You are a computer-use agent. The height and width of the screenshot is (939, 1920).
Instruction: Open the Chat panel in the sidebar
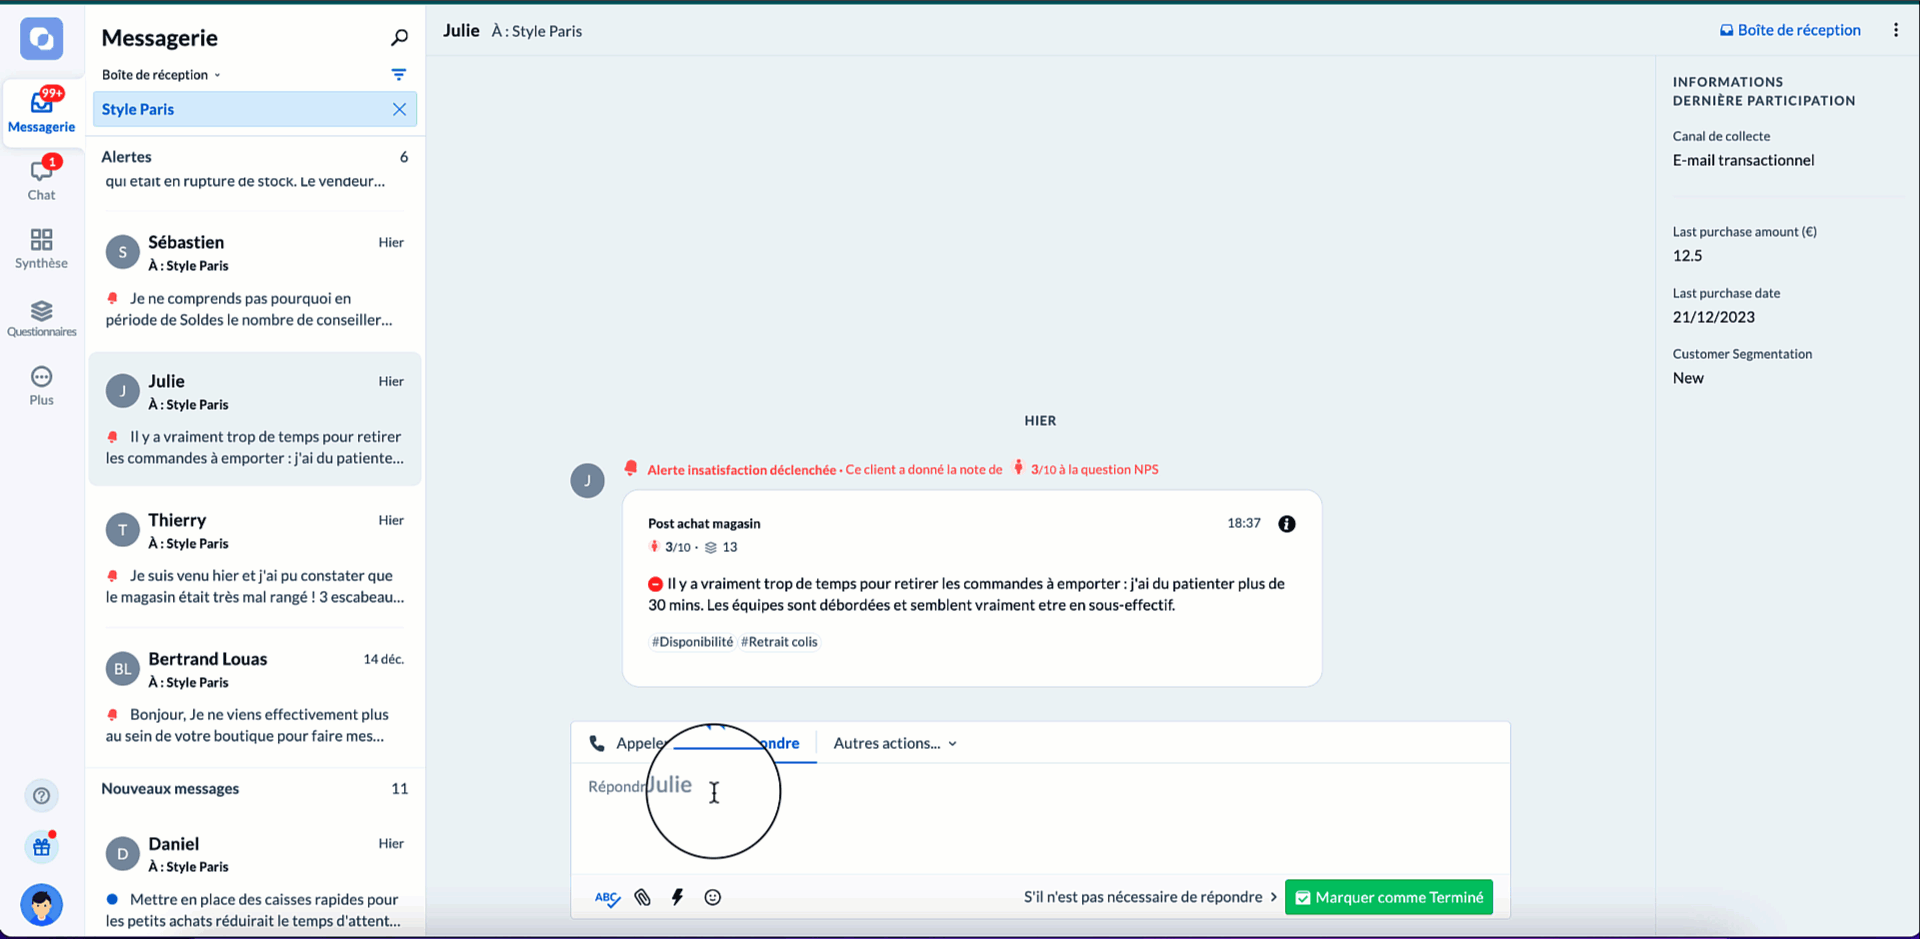[41, 177]
